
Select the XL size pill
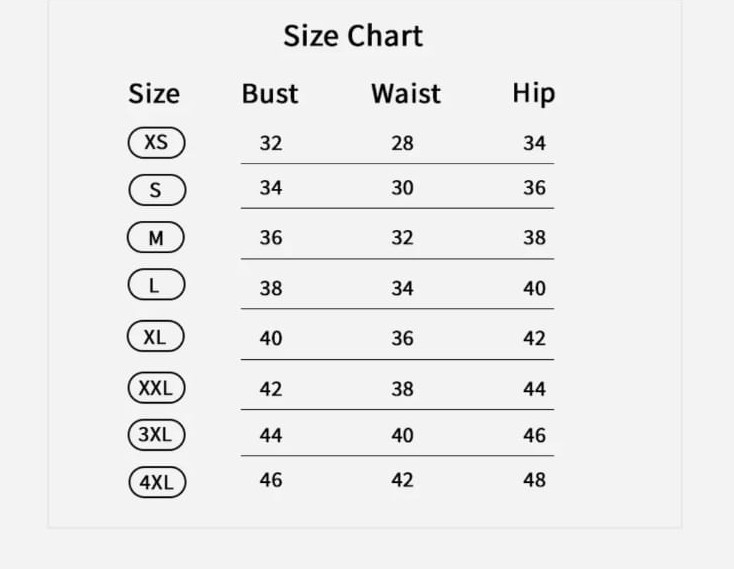156,337
